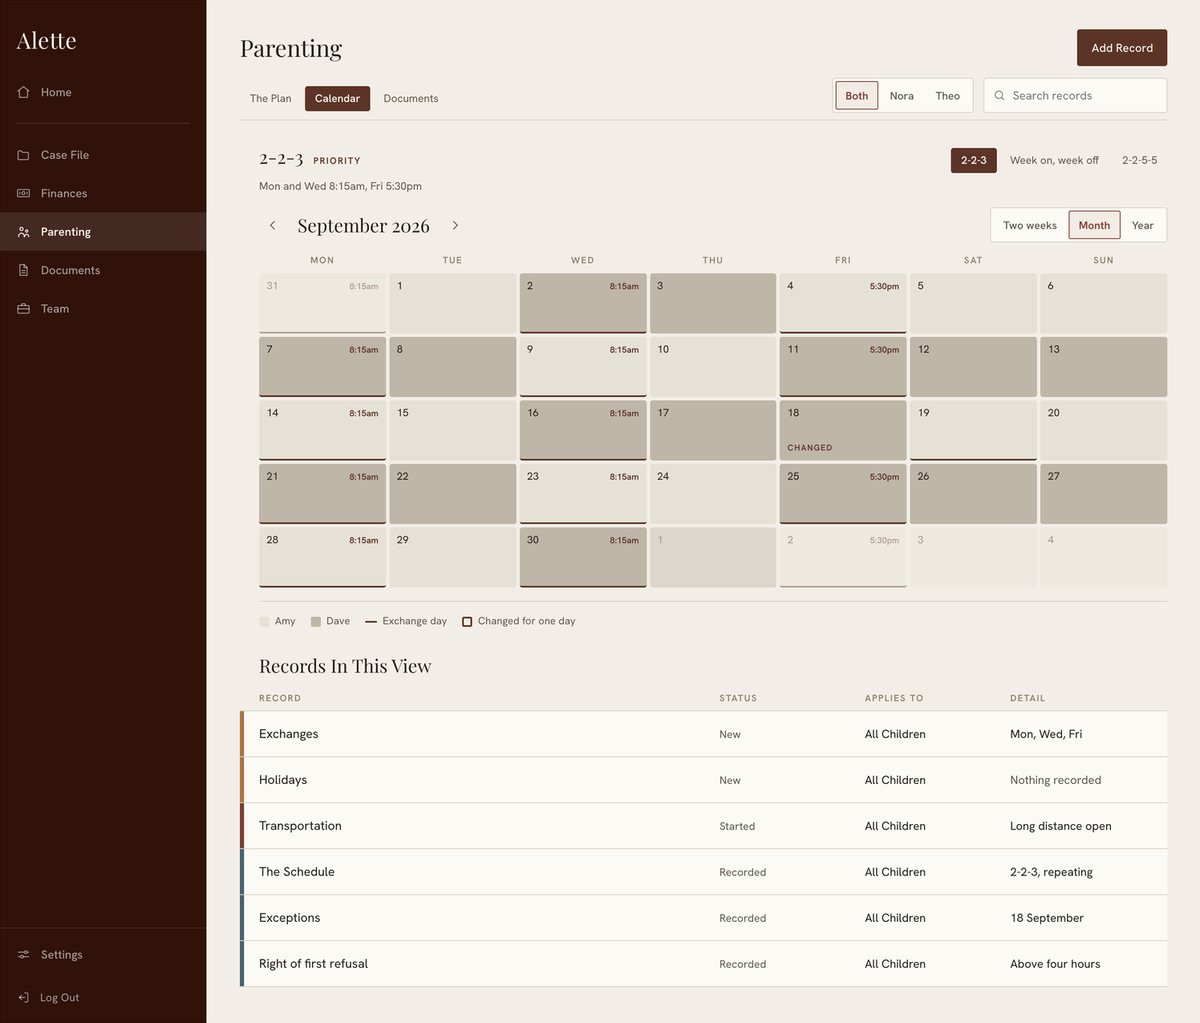Select September 18 changed day cell
This screenshot has width=1200, height=1023.
(843, 431)
